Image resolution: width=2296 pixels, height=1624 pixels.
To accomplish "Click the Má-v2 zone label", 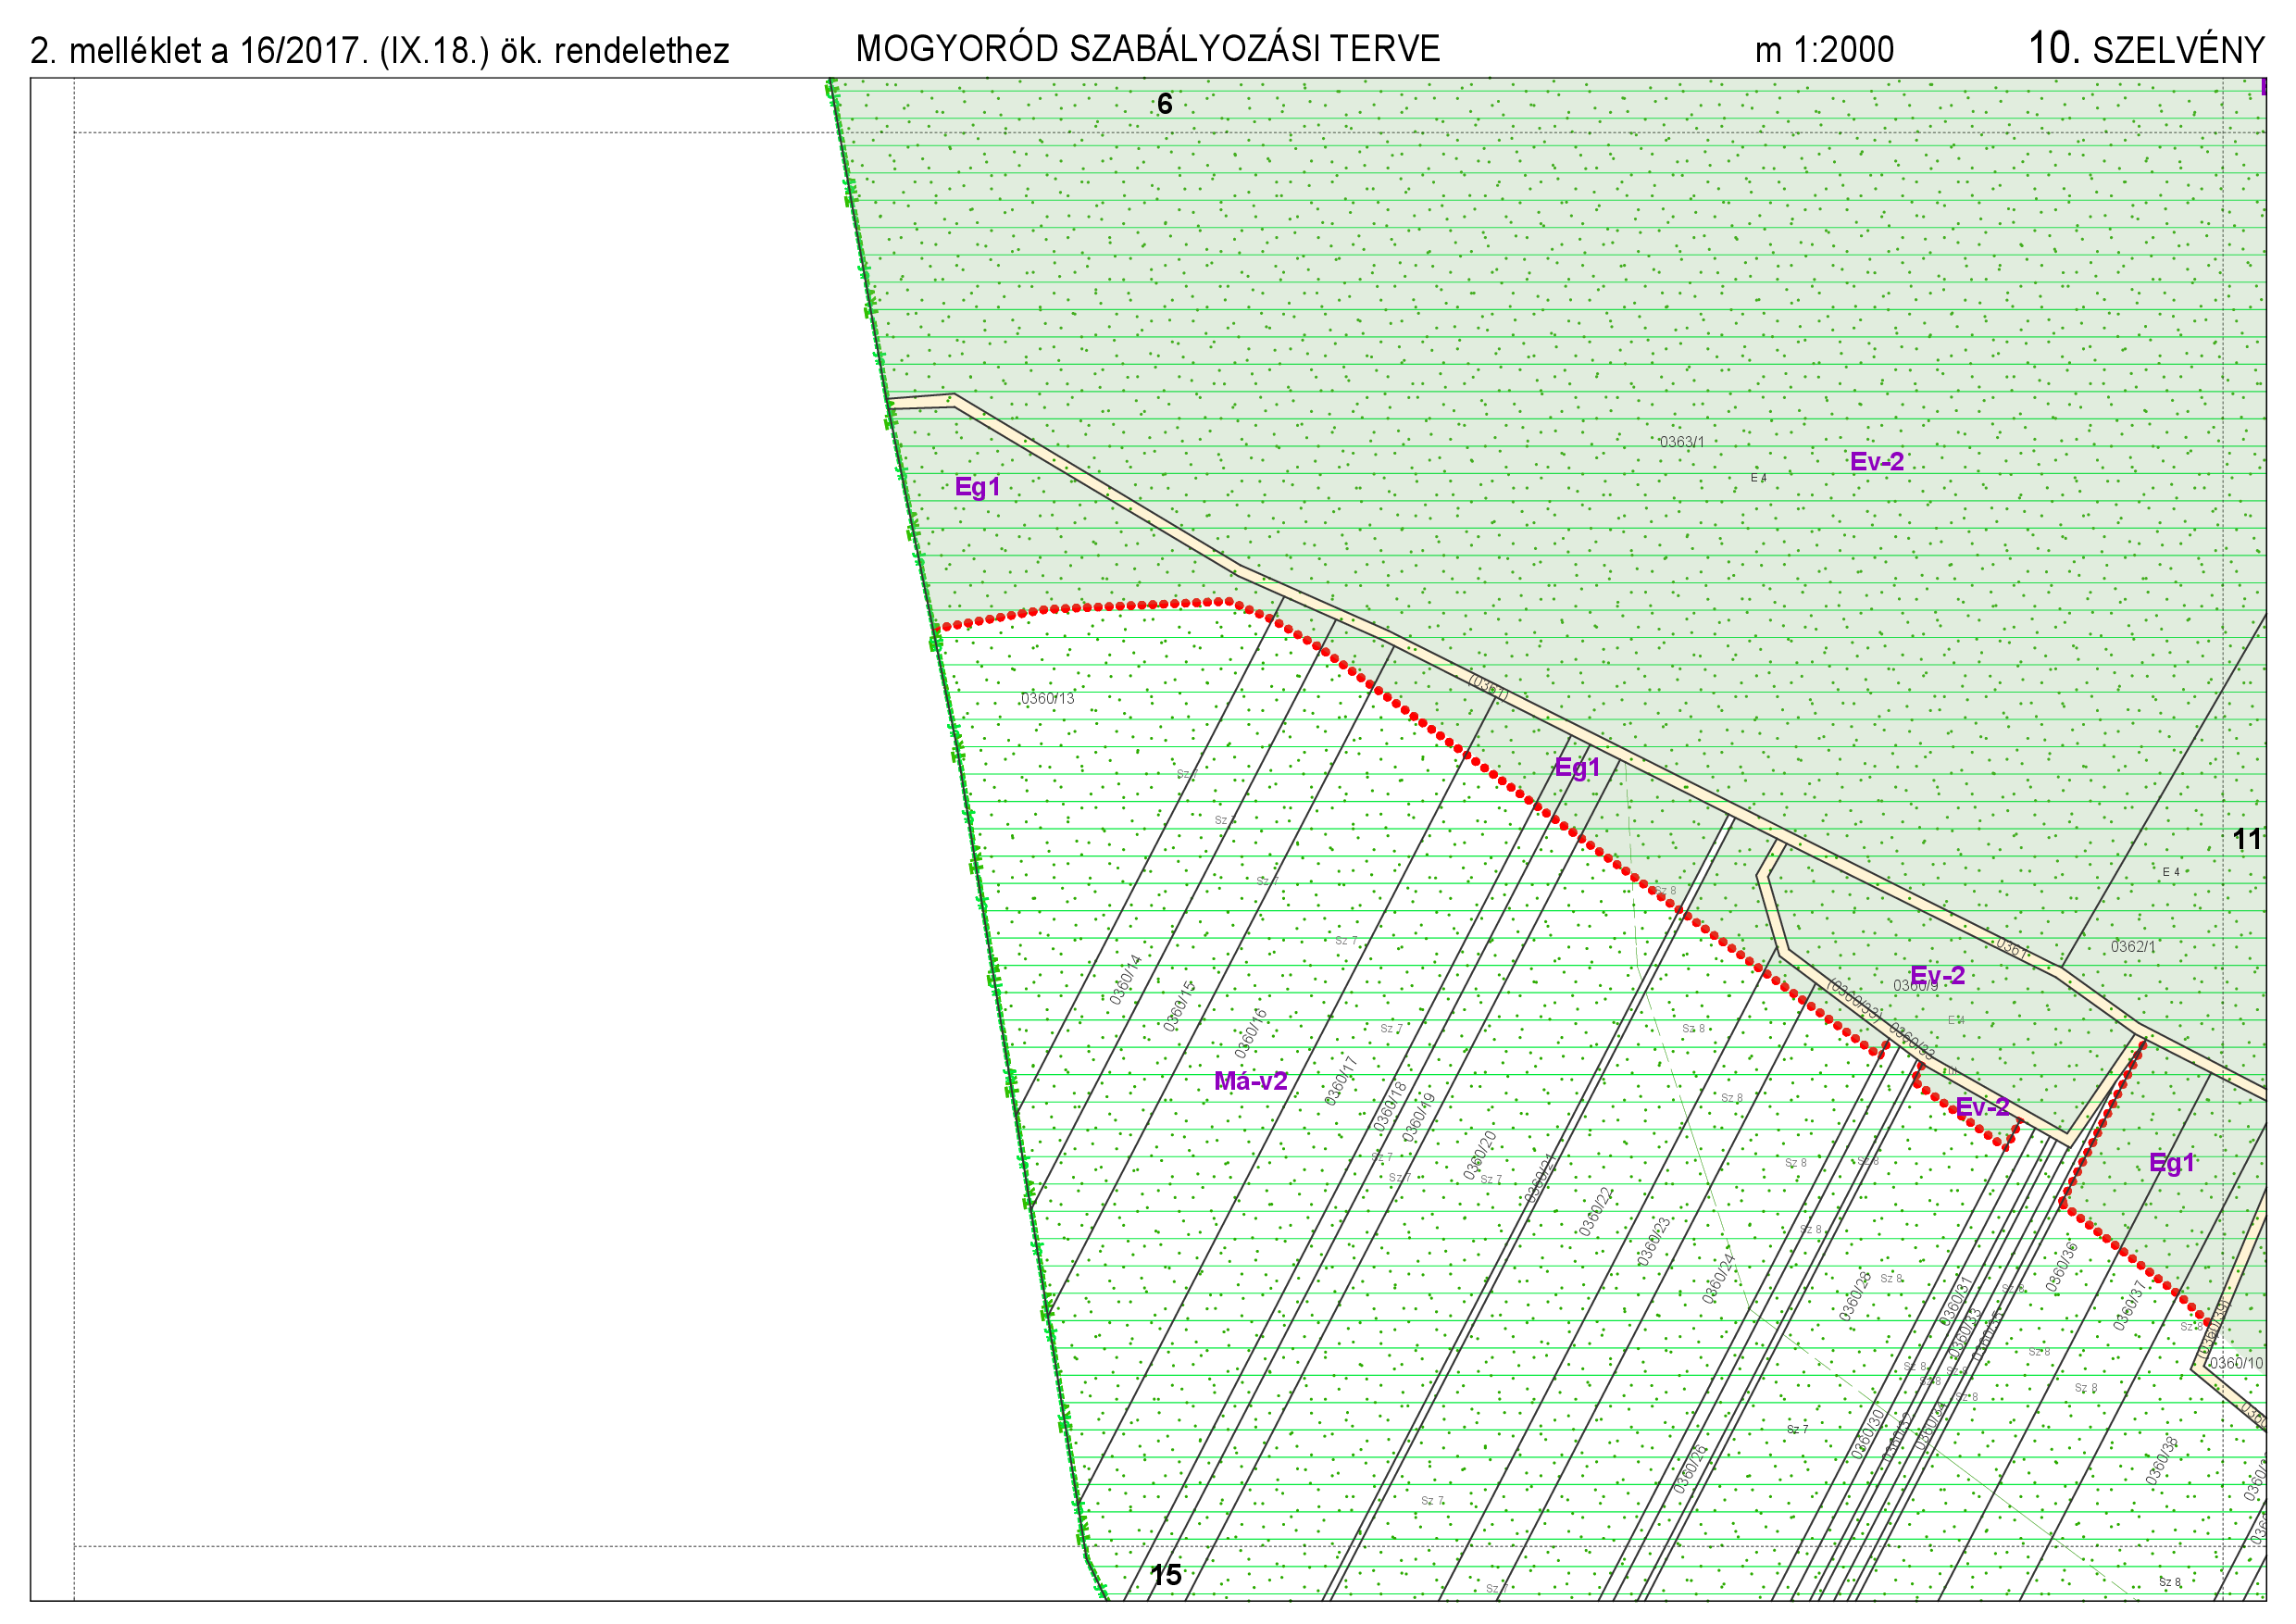I will (x=1250, y=1081).
